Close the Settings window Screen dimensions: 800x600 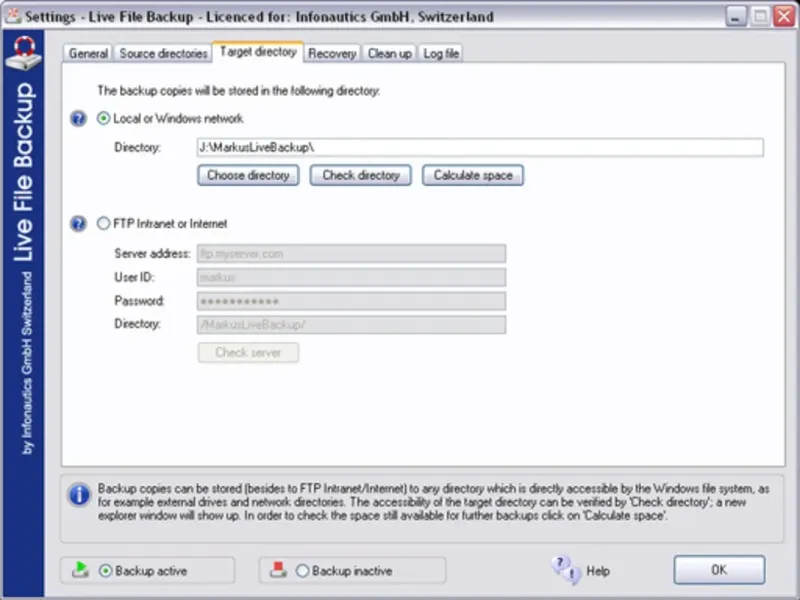pos(784,16)
